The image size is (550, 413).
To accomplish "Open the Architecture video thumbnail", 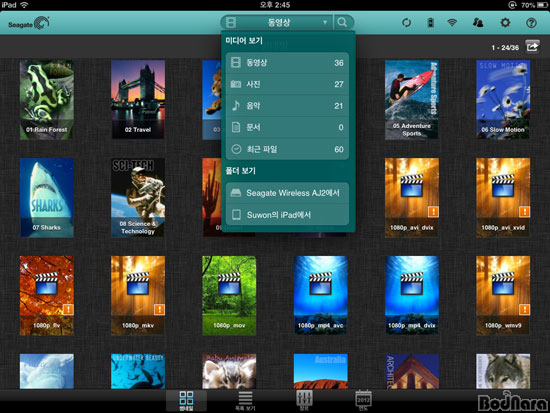I will [412, 371].
